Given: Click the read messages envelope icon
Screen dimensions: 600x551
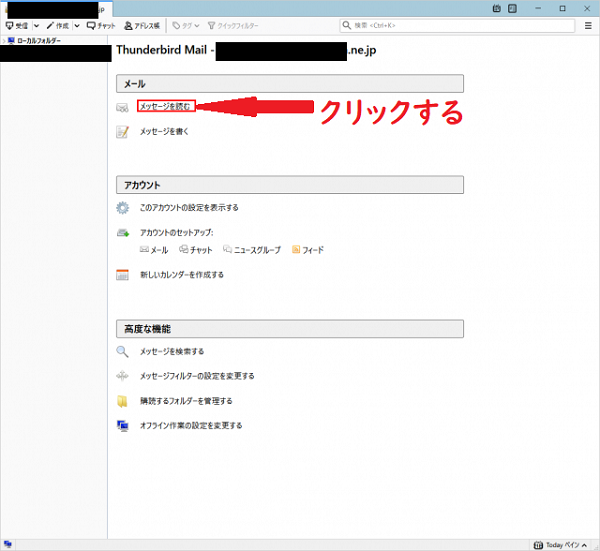Looking at the screenshot, I should tap(122, 108).
